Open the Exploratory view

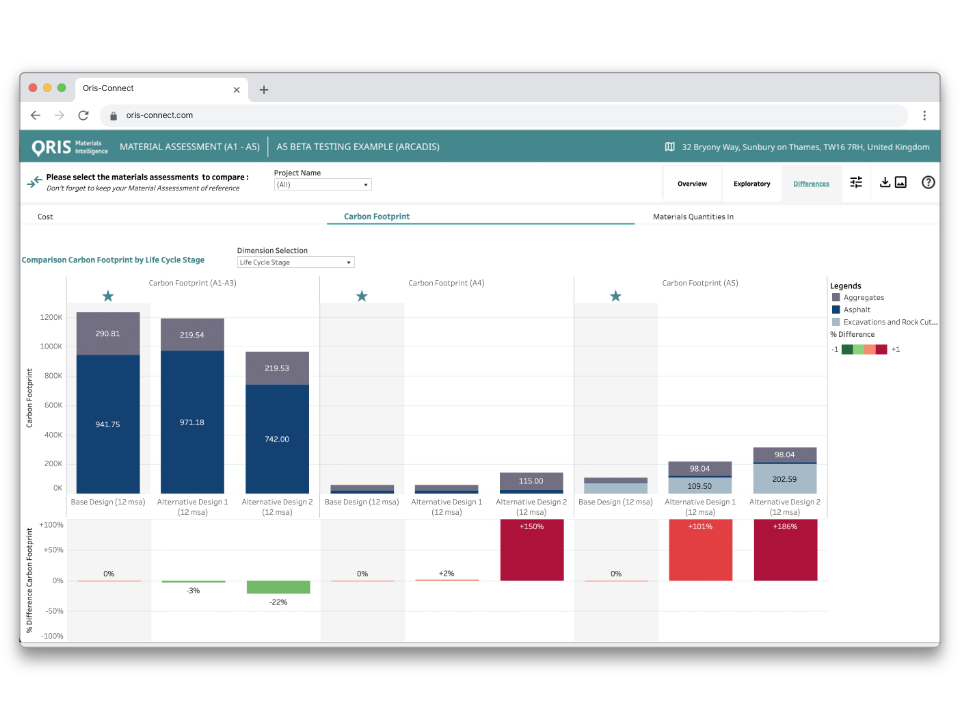(752, 184)
